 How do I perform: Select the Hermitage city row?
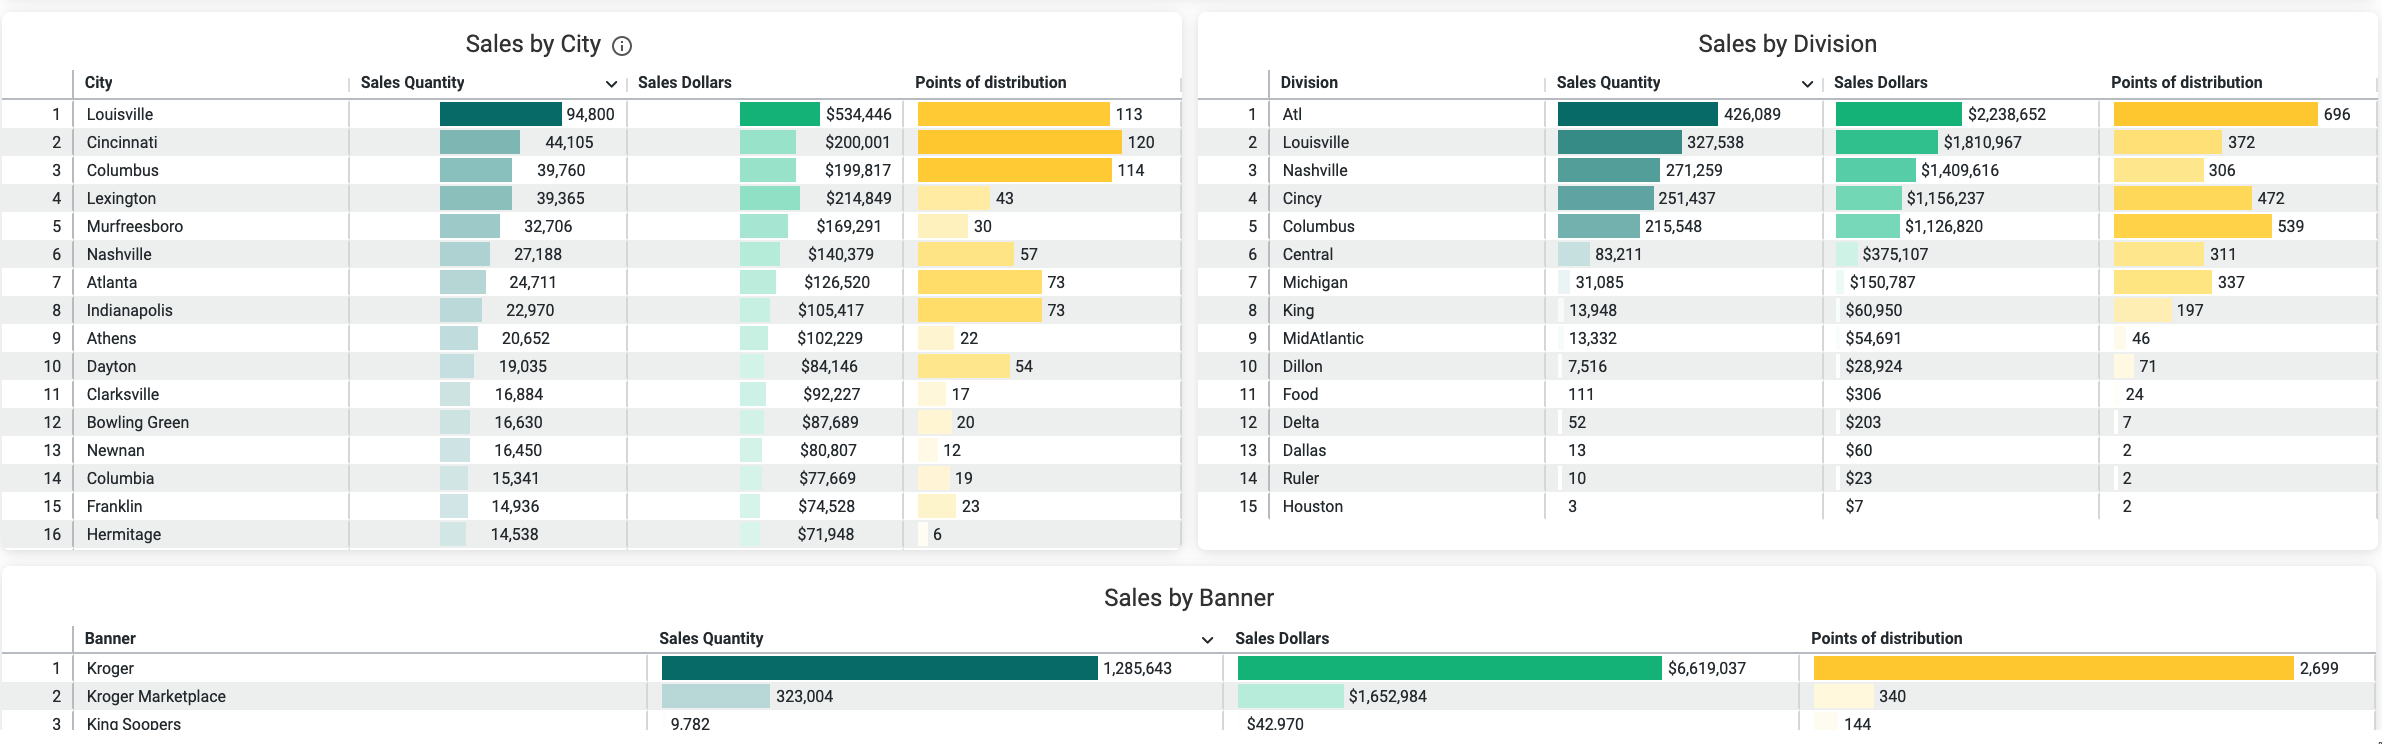click(591, 534)
